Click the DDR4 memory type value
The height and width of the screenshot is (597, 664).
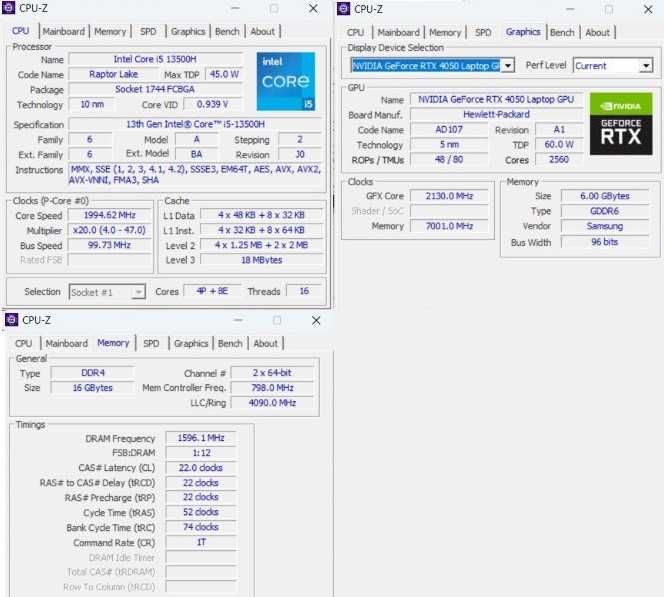(93, 373)
